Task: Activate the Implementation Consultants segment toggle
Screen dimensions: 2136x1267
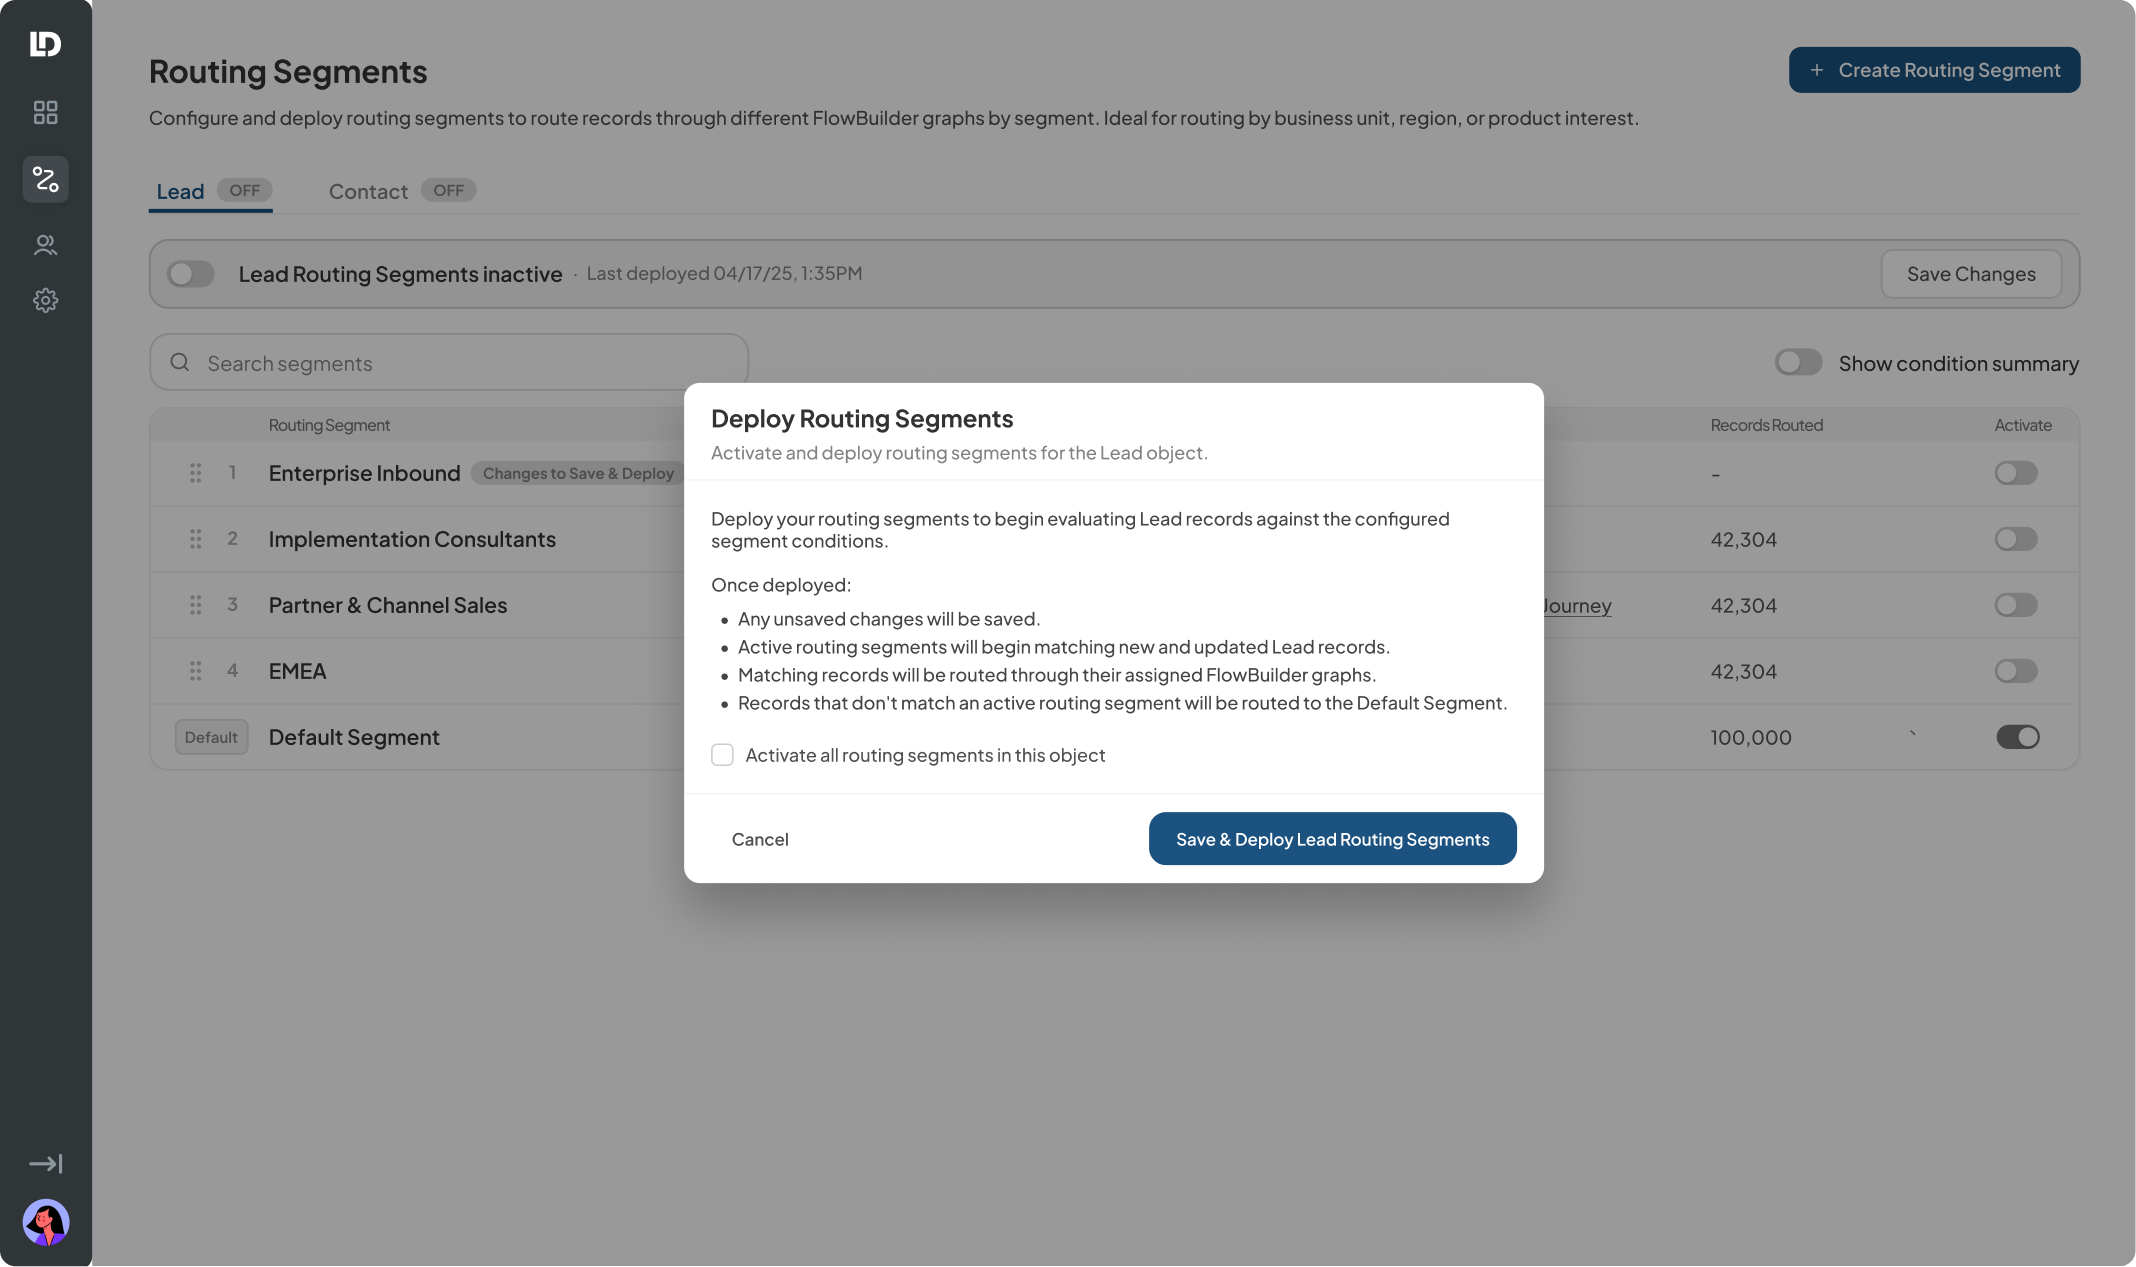Action: point(2016,539)
